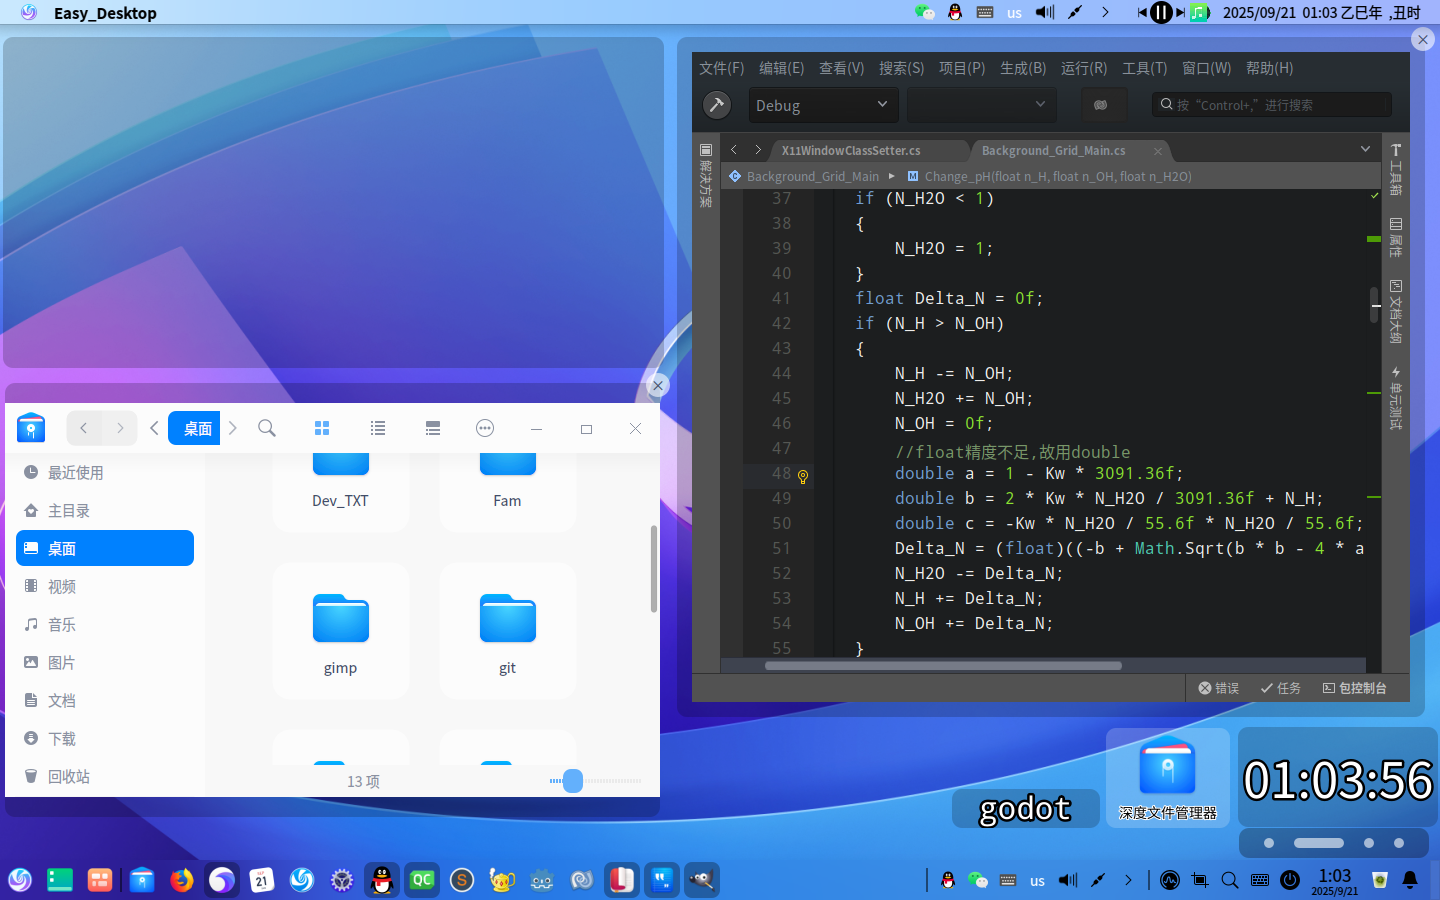Viewport: 1440px width, 900px height.
Task: Click the IDE search field
Action: click(1271, 105)
